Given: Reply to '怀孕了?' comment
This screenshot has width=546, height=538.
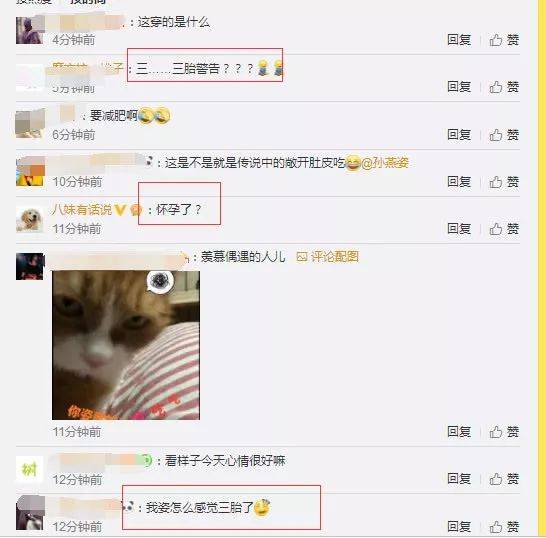Looking at the screenshot, I should 459,229.
